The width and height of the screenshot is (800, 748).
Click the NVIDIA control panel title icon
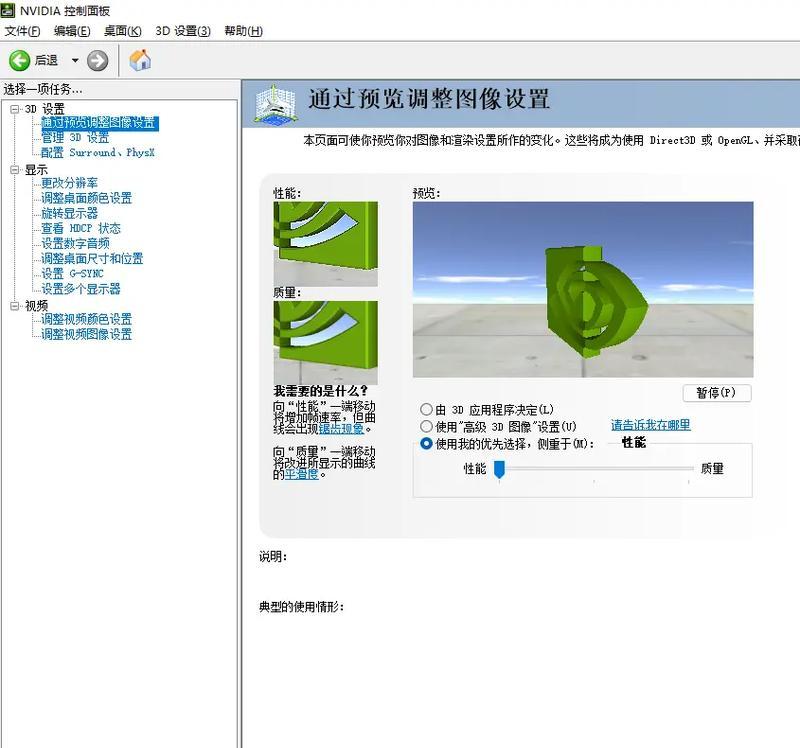pyautogui.click(x=8, y=10)
